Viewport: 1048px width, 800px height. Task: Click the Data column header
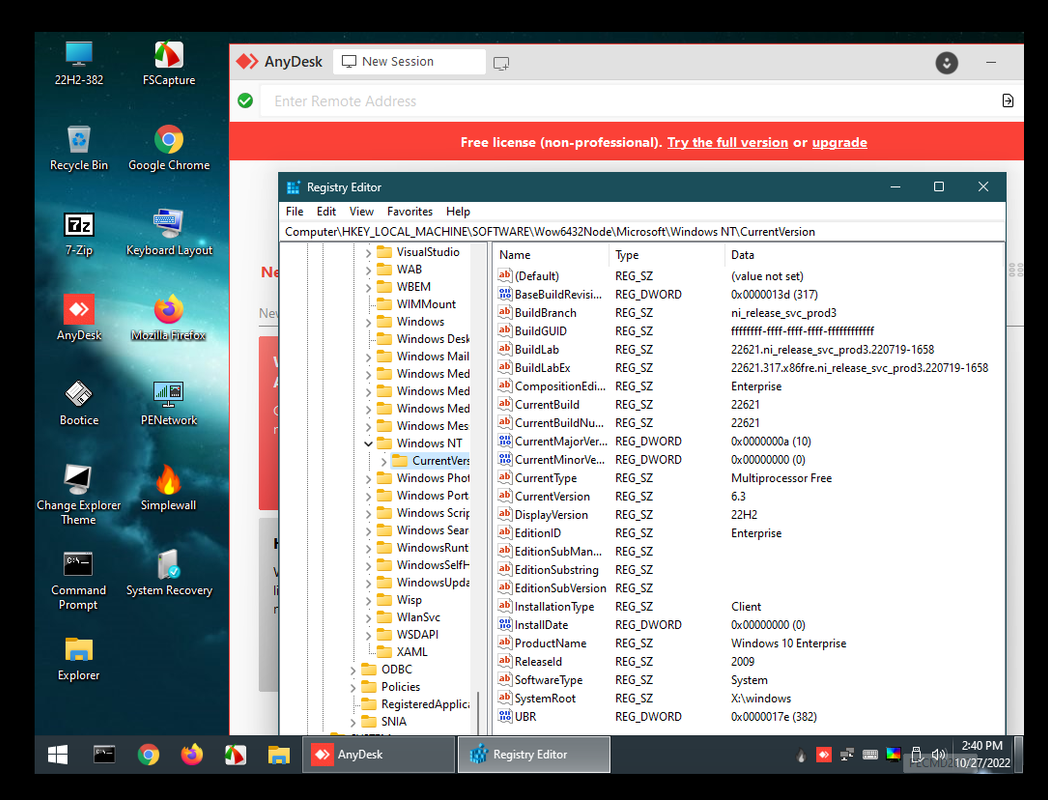coord(863,255)
